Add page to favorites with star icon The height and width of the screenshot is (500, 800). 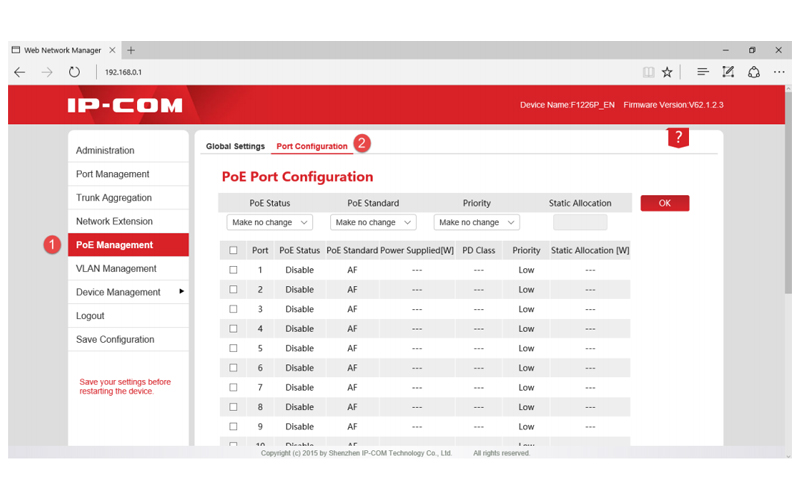[667, 72]
